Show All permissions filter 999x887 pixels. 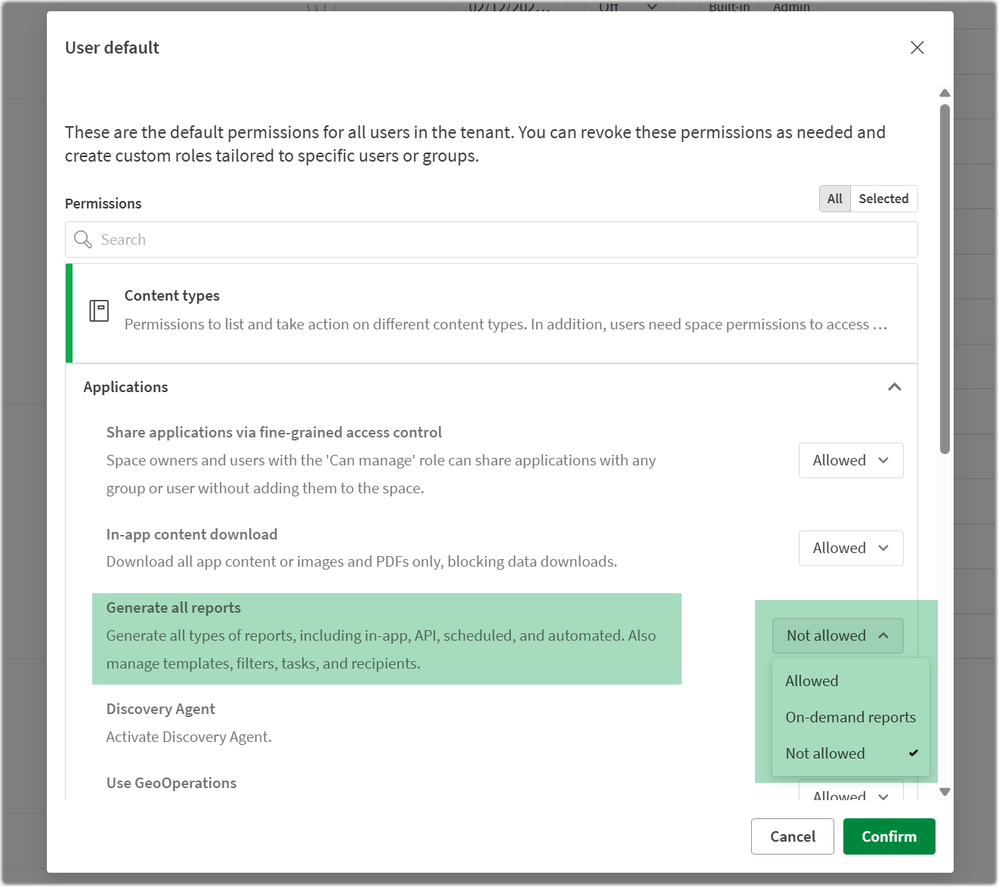point(835,199)
